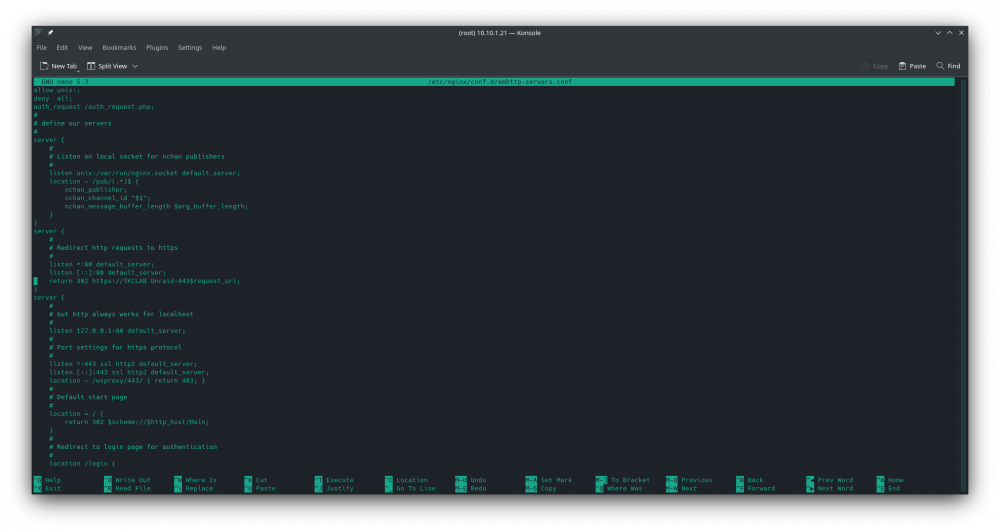Open the Plugins menu

click(x=157, y=47)
